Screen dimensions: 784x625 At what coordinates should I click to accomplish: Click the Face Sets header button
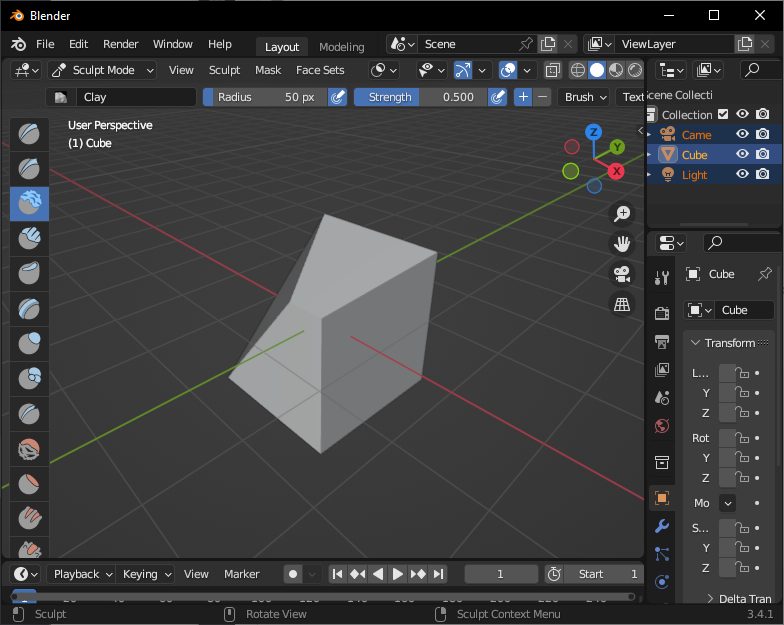[320, 70]
